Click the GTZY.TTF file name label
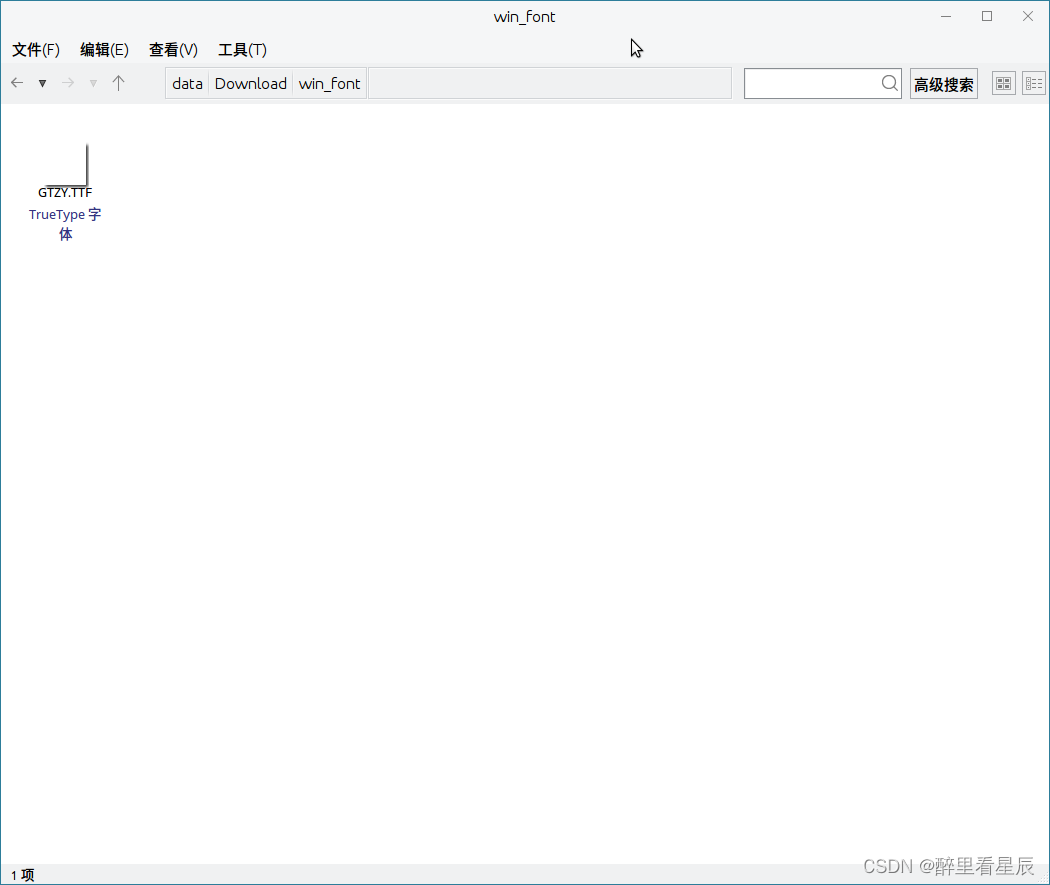 (65, 193)
